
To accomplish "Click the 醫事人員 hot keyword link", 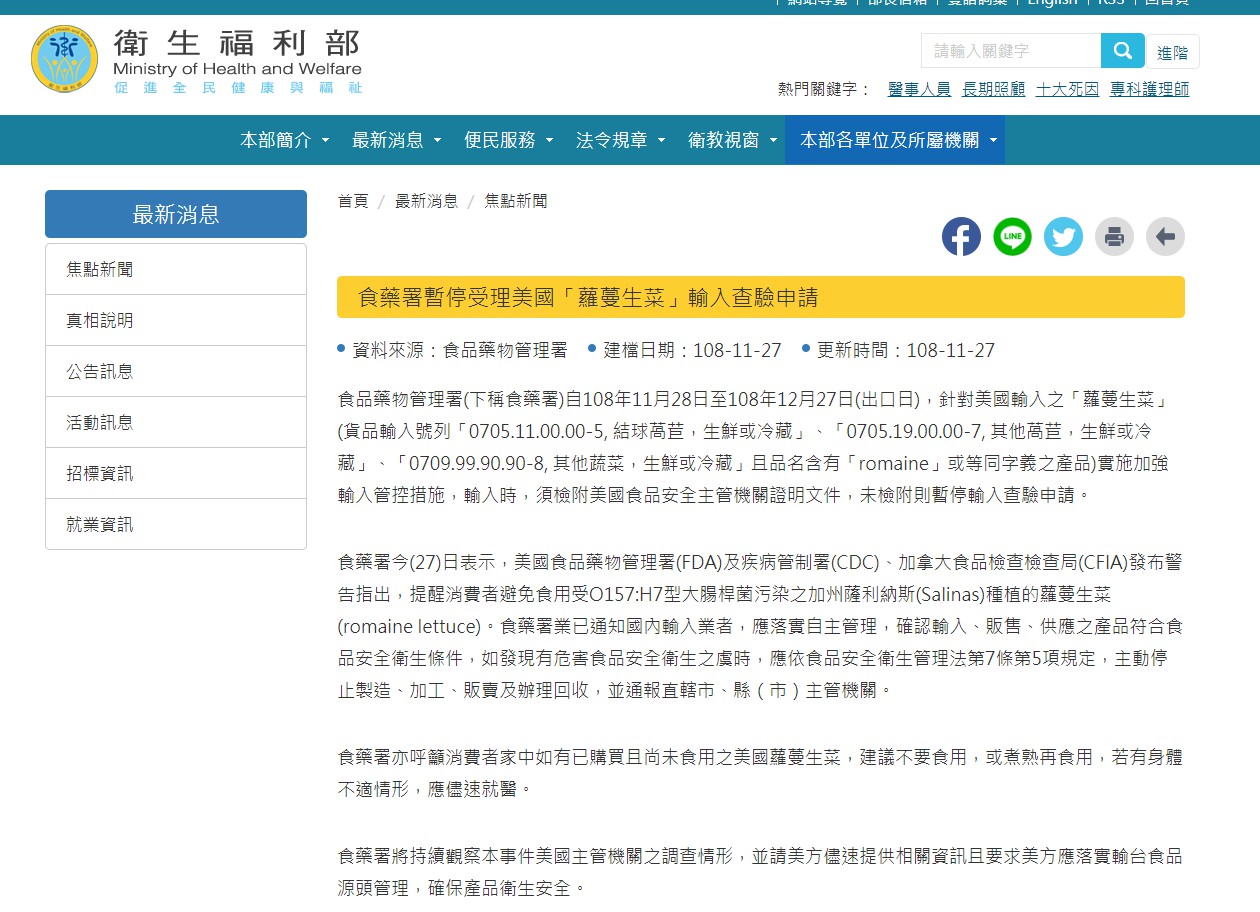I will [919, 89].
